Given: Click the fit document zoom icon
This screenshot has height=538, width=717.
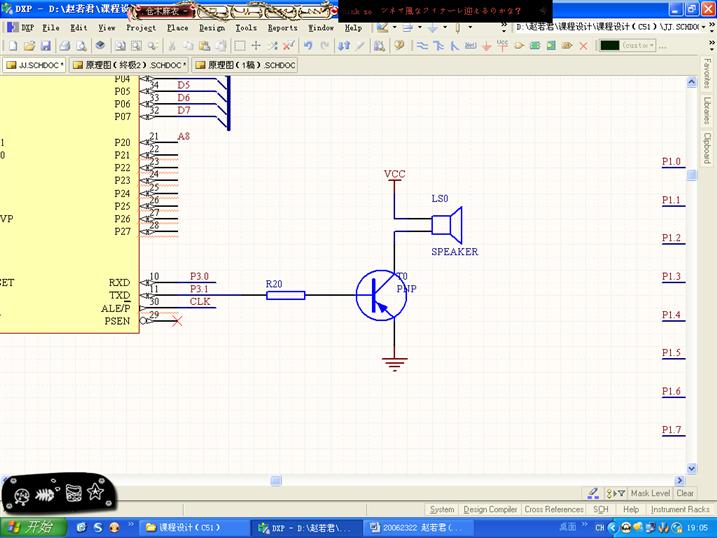Looking at the screenshot, I should 120,46.
